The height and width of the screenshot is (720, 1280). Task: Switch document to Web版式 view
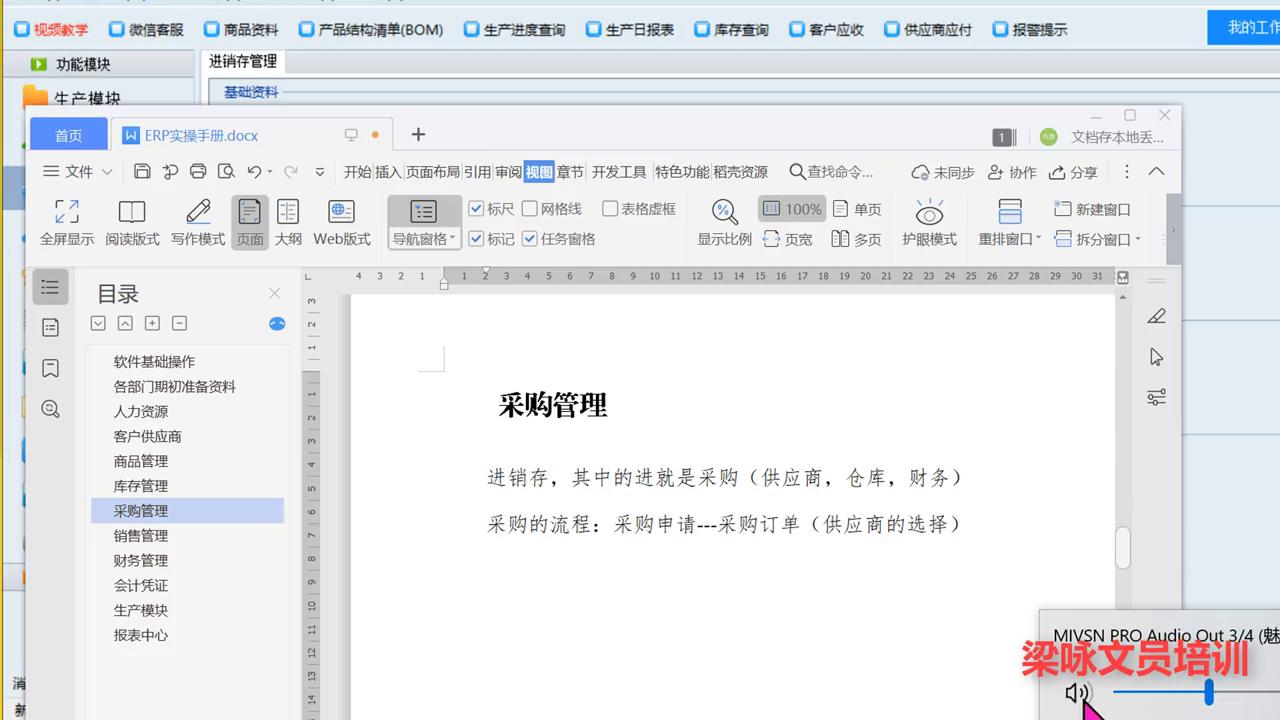[x=341, y=222]
